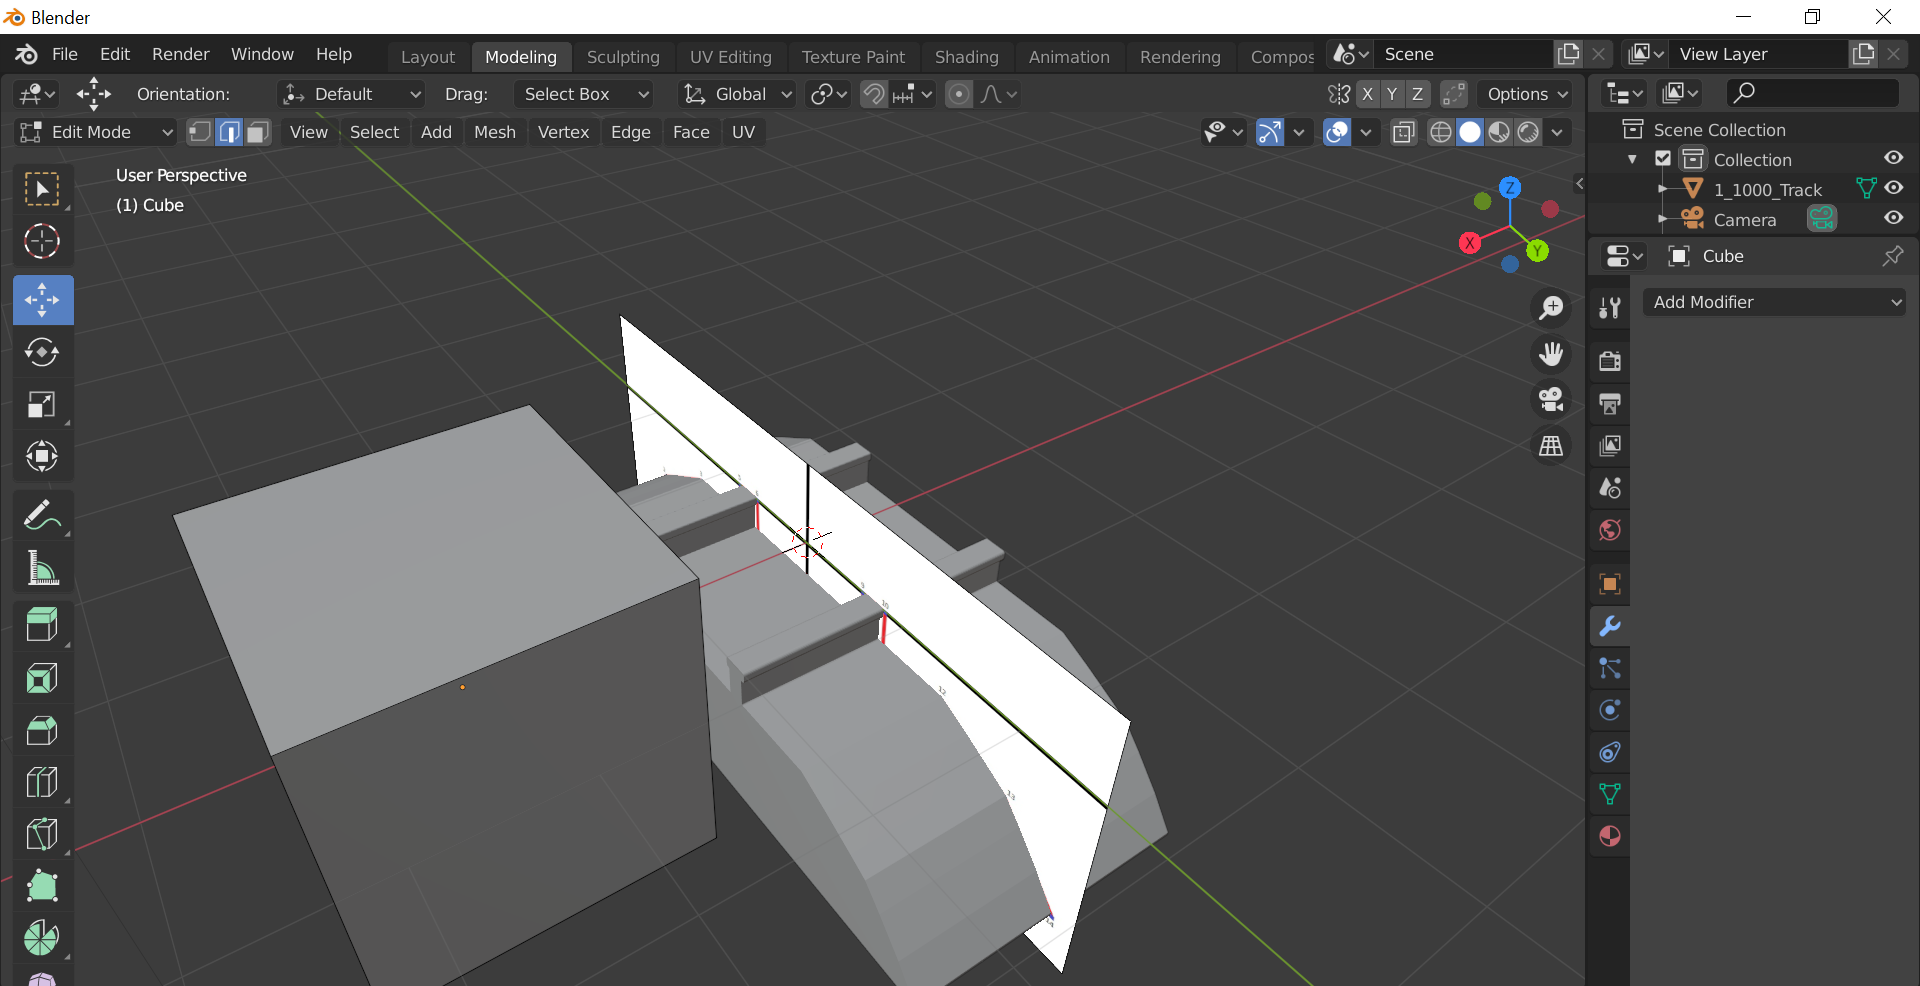Viewport: 1920px width, 986px height.
Task: Open the Add Modifier dropdown
Action: click(1774, 302)
